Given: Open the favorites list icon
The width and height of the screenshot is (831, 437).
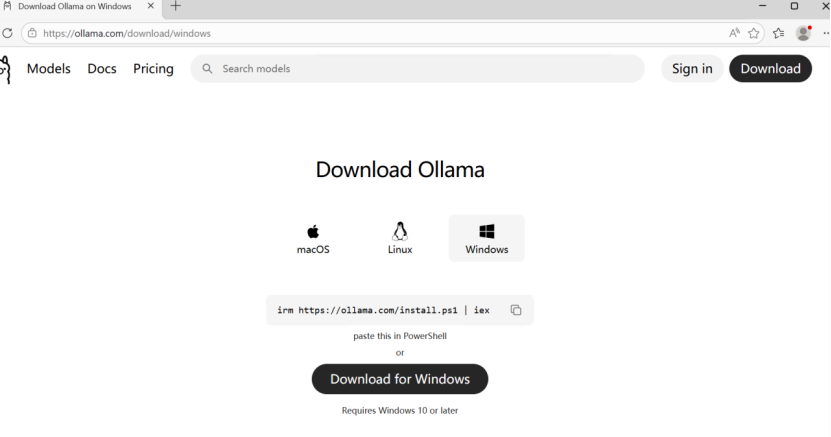Looking at the screenshot, I should pos(779,33).
